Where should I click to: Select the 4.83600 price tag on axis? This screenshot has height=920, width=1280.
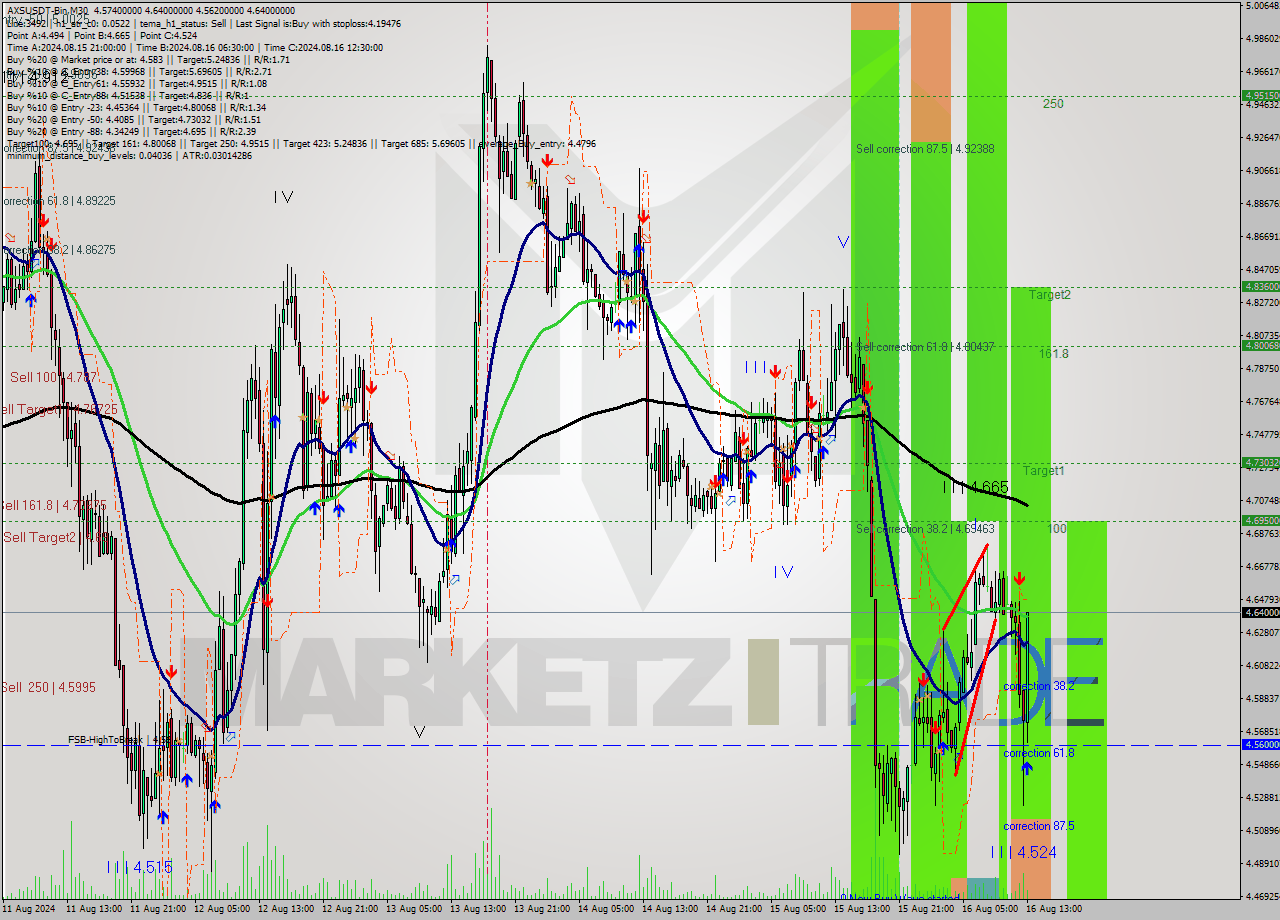tap(1260, 286)
